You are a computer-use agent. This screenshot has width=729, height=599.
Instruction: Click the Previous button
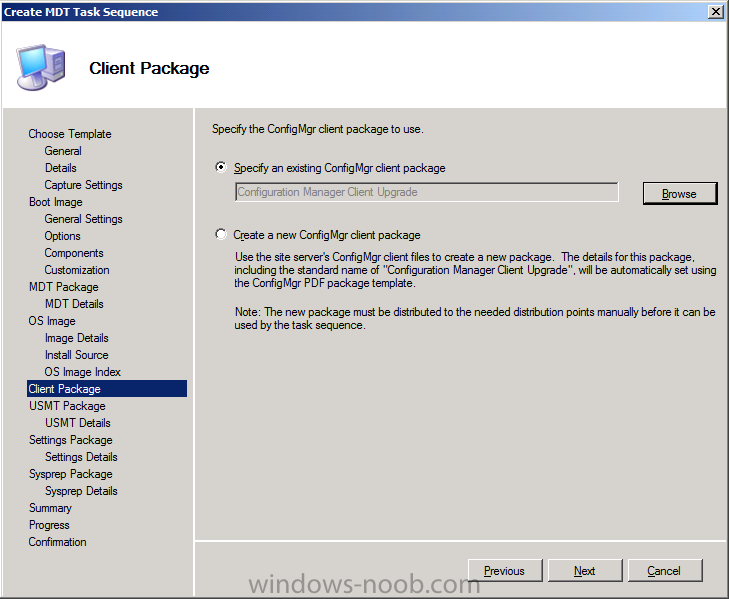(504, 570)
